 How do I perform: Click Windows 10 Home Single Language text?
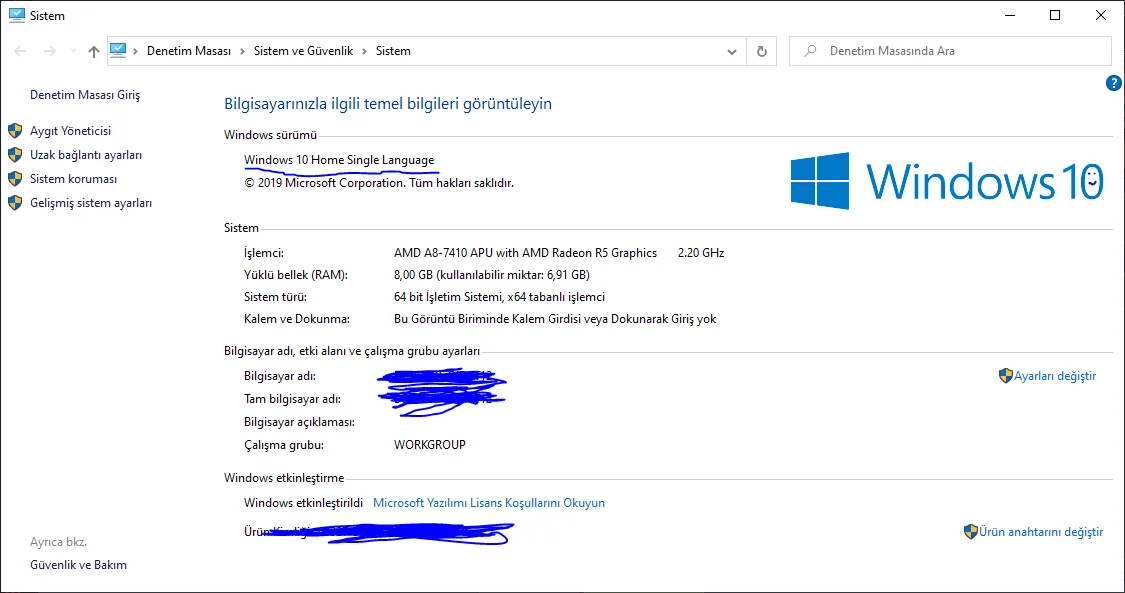[339, 160]
